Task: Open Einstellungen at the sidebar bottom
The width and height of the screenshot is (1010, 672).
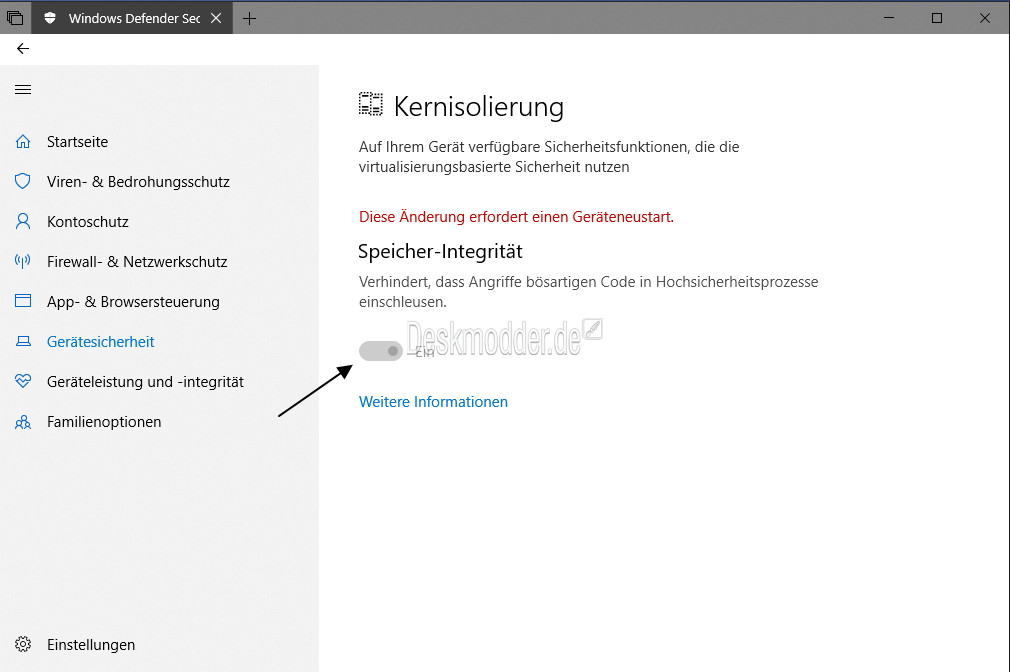Action: (91, 645)
